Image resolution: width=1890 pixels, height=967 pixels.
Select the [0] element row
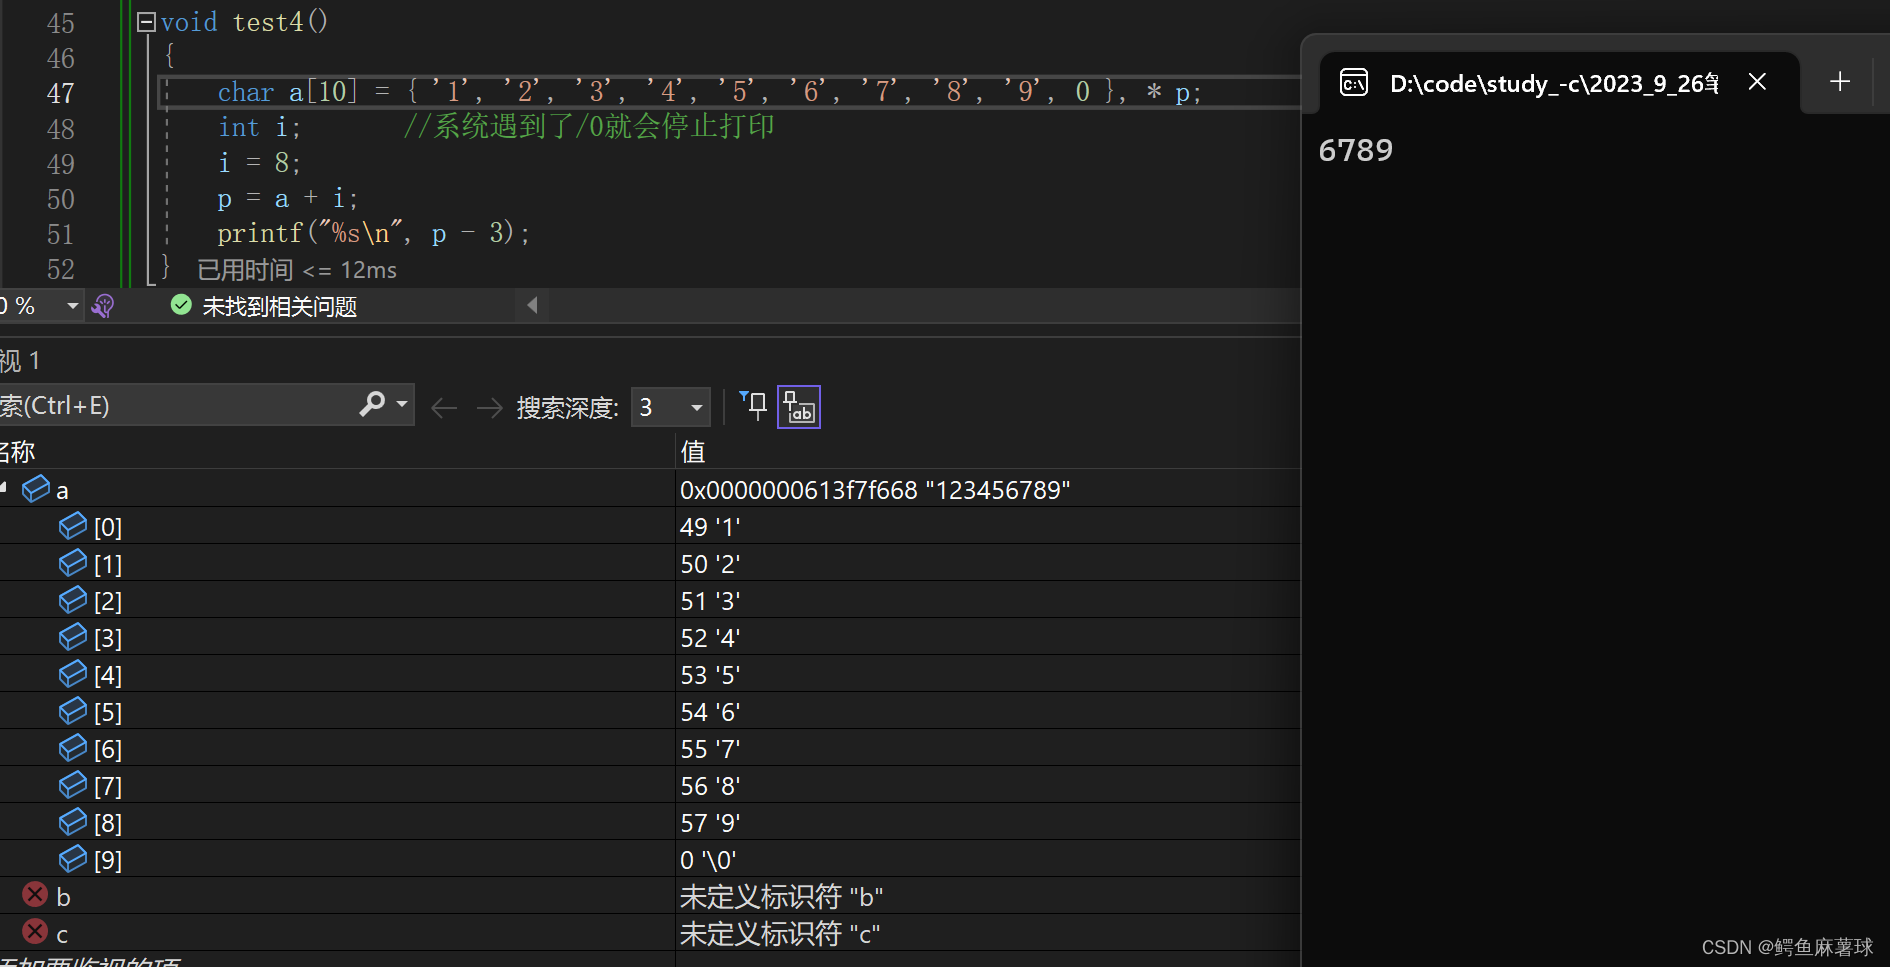(x=650, y=526)
